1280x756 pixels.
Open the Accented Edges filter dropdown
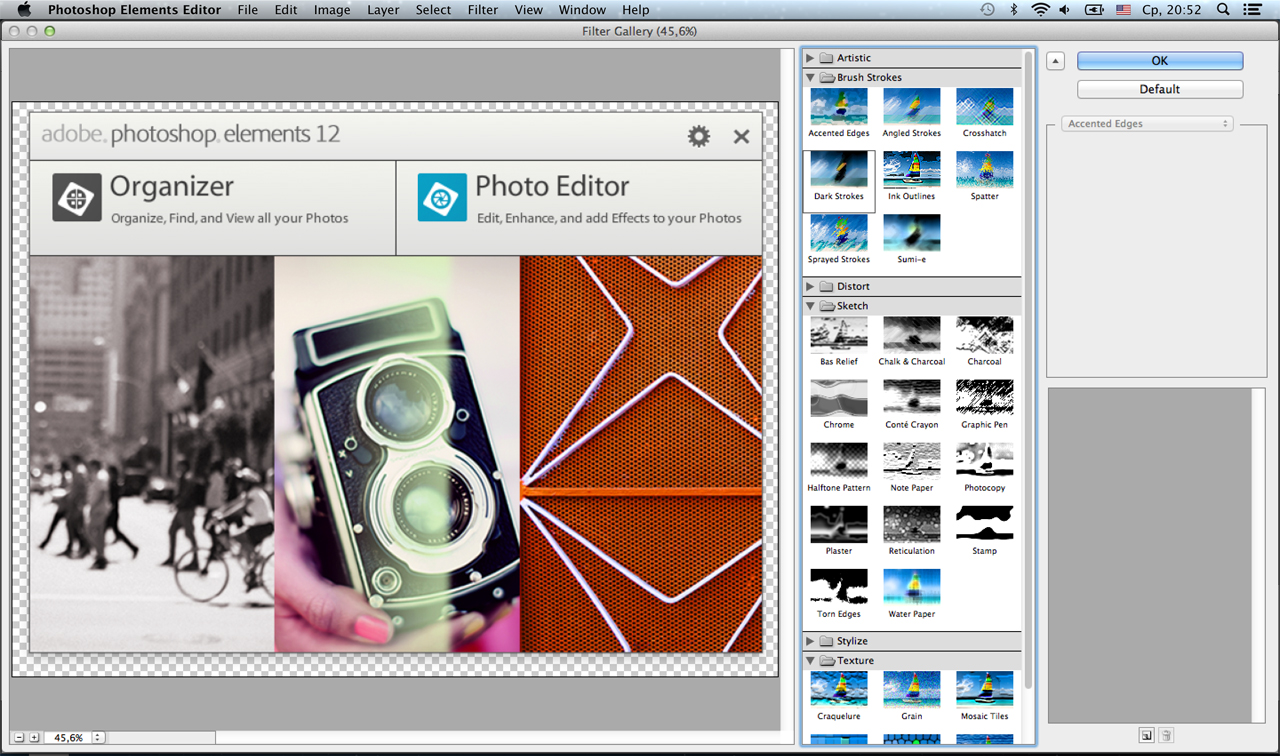(1147, 124)
